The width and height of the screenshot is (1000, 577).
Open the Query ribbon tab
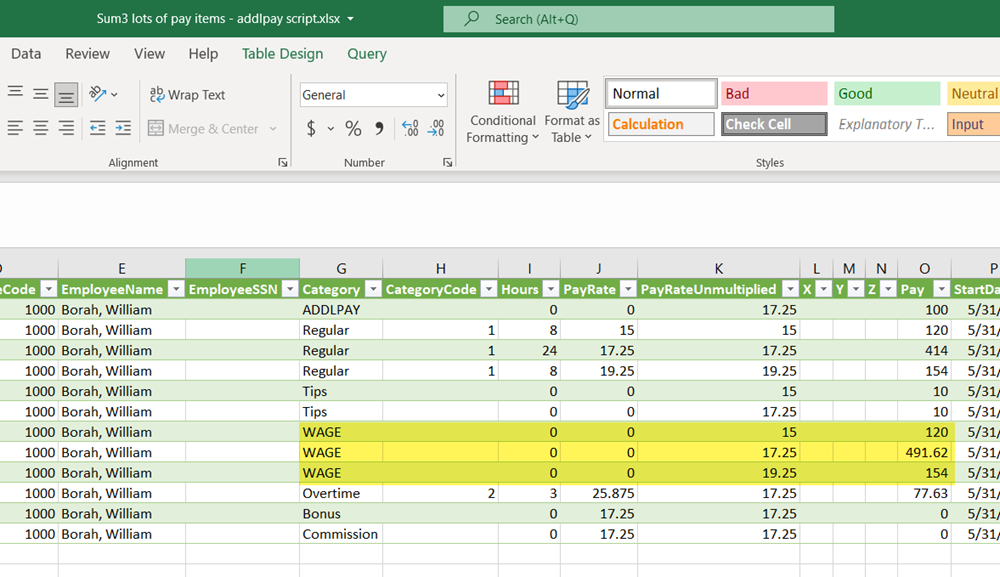click(x=367, y=54)
